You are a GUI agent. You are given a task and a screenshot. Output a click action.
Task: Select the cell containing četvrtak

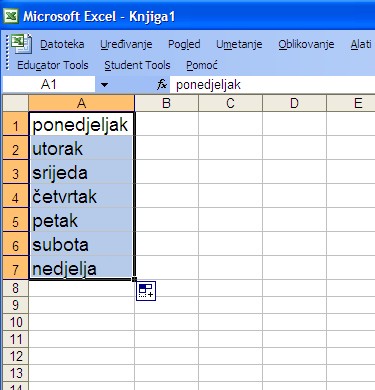[x=81, y=197]
